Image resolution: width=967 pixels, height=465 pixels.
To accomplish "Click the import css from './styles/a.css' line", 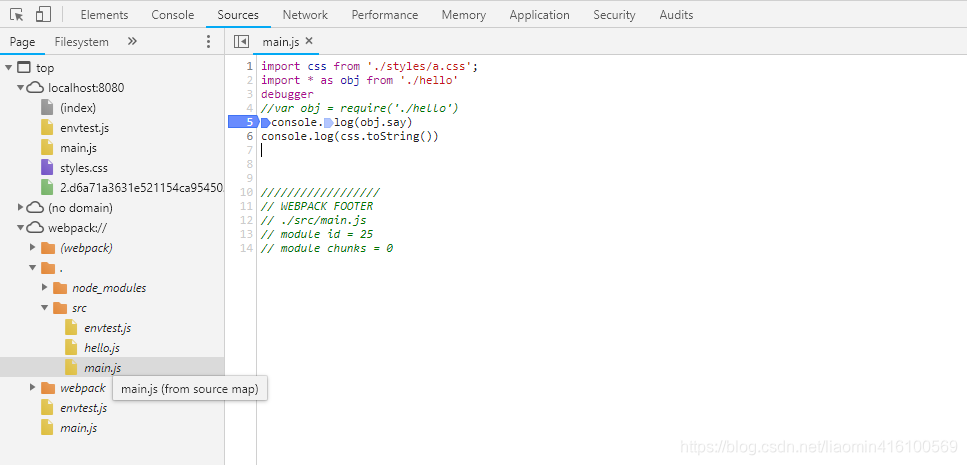I will click(369, 66).
